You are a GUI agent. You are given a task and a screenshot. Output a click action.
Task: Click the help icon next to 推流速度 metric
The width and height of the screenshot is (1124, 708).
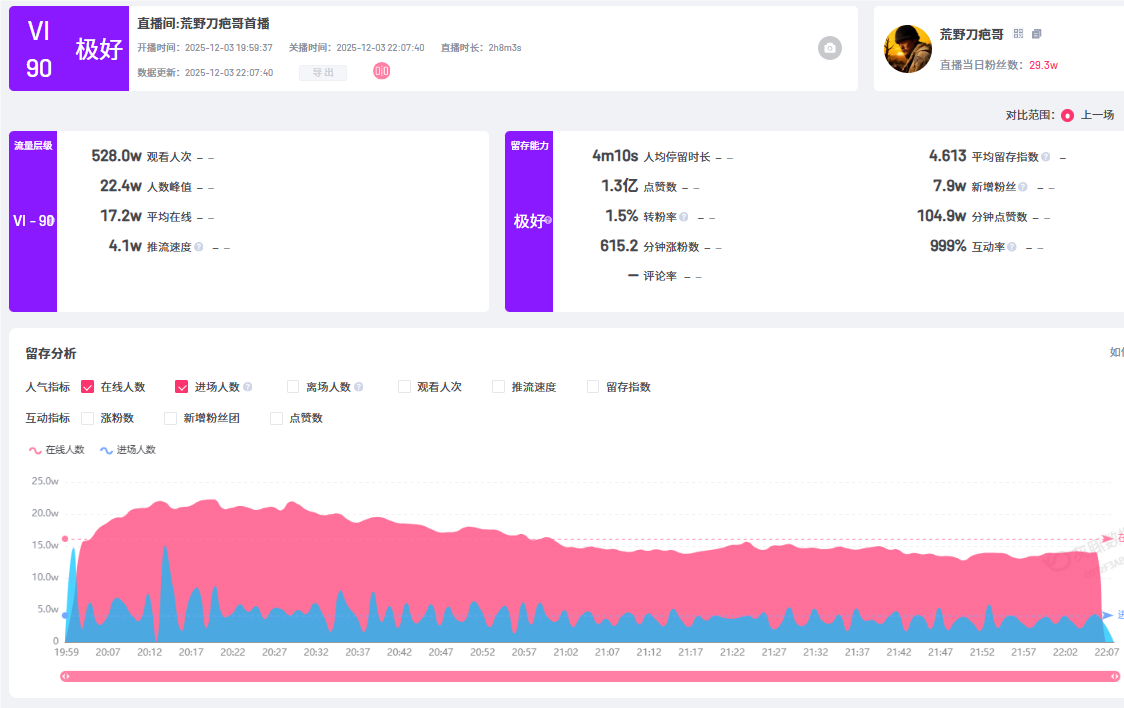click(199, 247)
